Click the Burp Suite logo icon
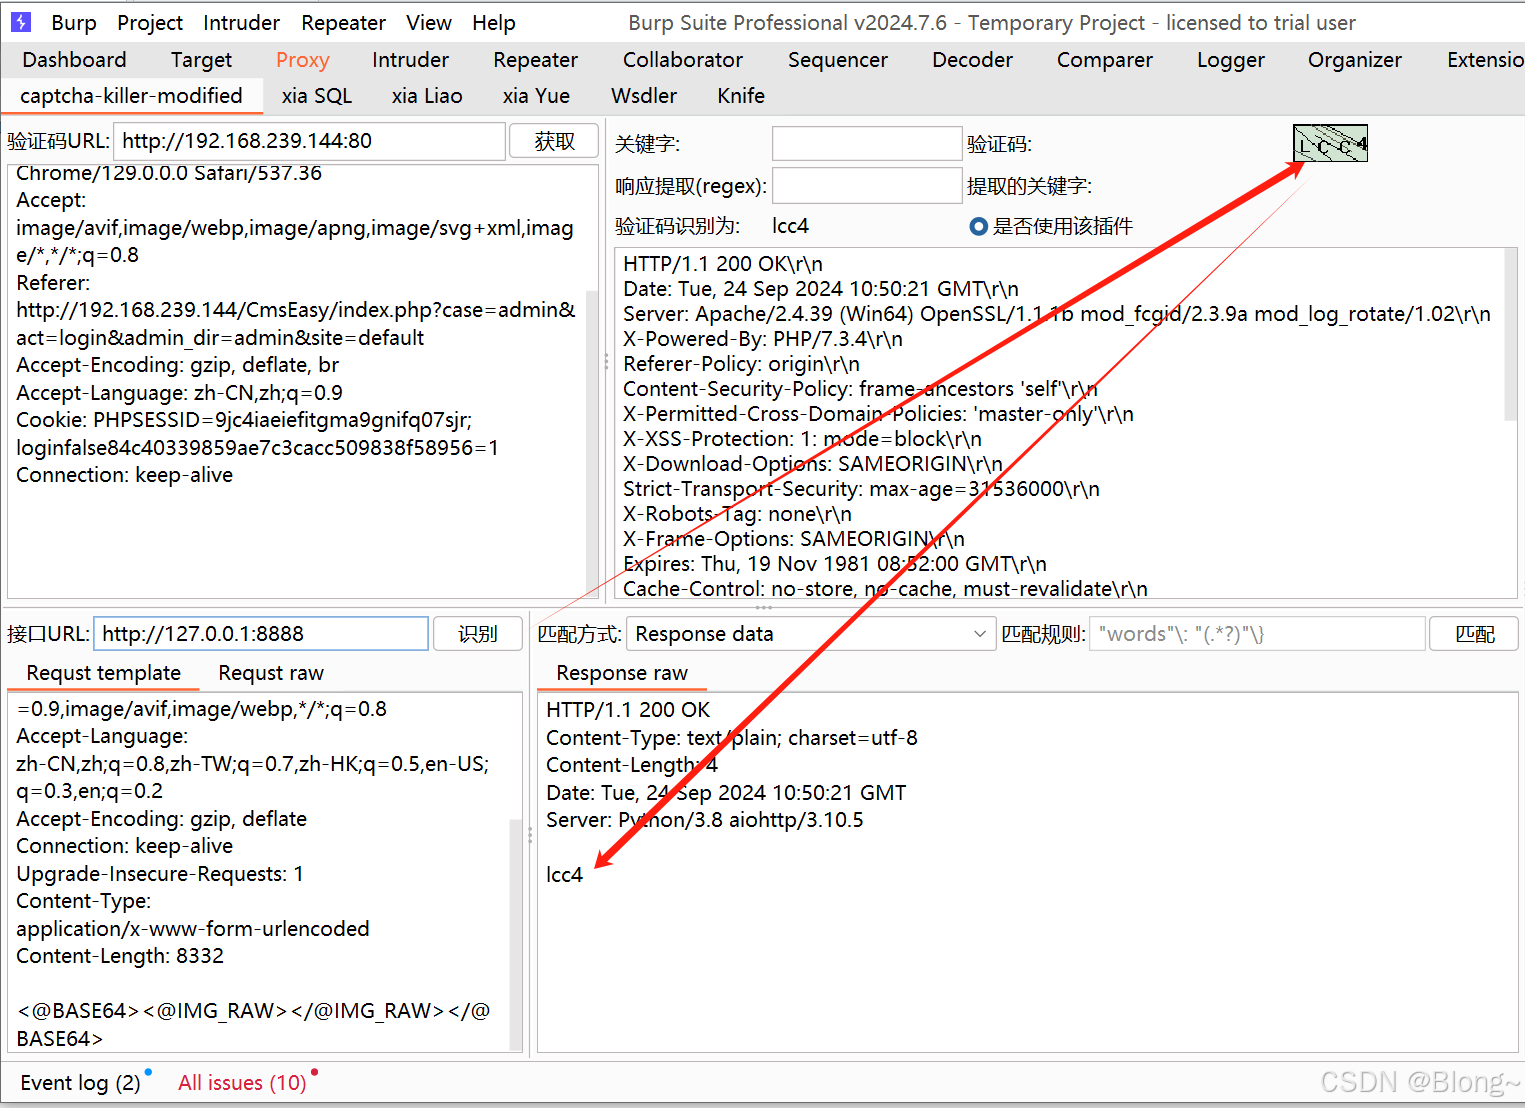 click(21, 22)
